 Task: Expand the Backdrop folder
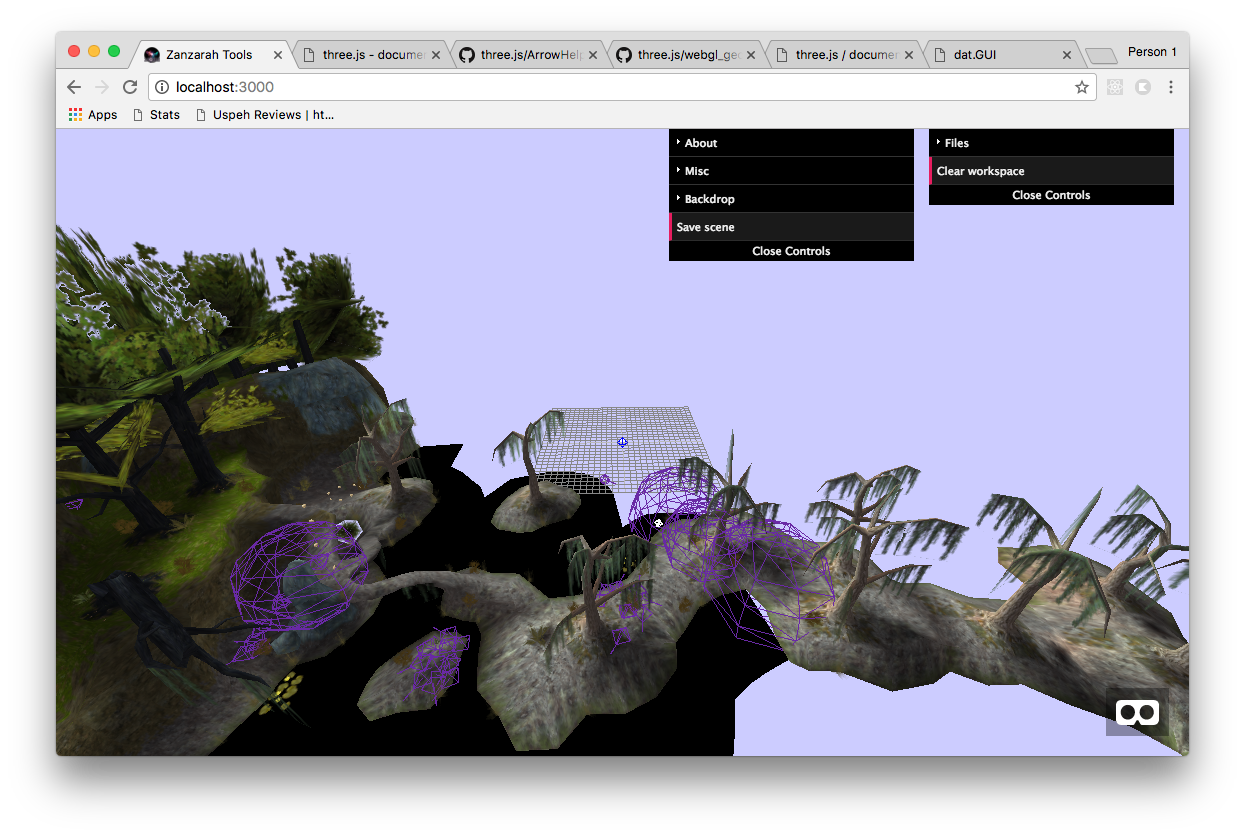click(x=791, y=199)
